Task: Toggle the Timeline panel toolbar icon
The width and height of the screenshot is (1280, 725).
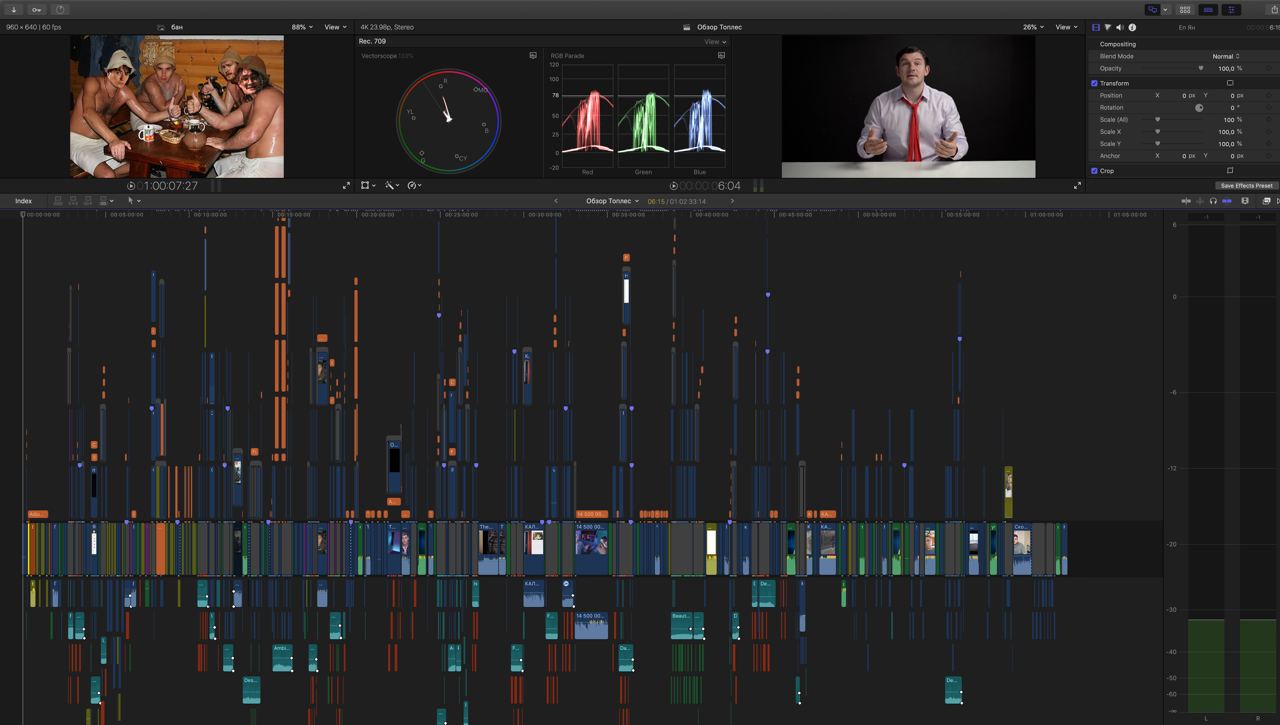Action: pos(1209,9)
